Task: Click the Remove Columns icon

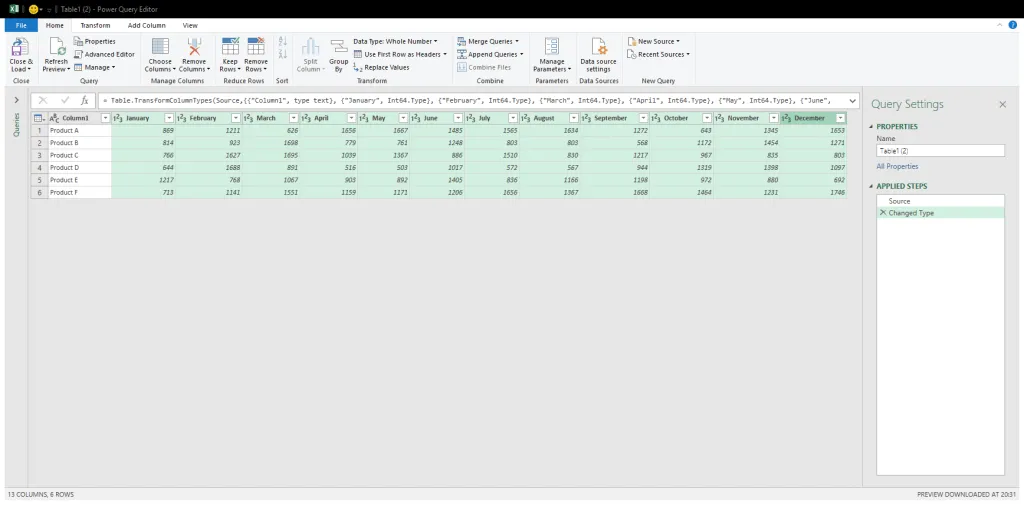Action: [194, 47]
